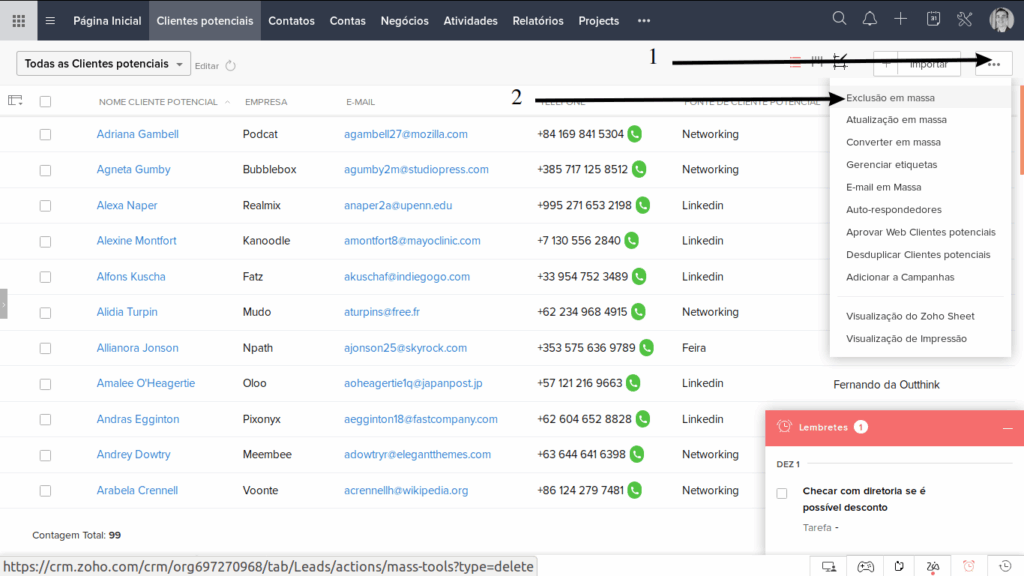Open the CRM search
Screen dimensions: 1024x576
click(x=839, y=19)
